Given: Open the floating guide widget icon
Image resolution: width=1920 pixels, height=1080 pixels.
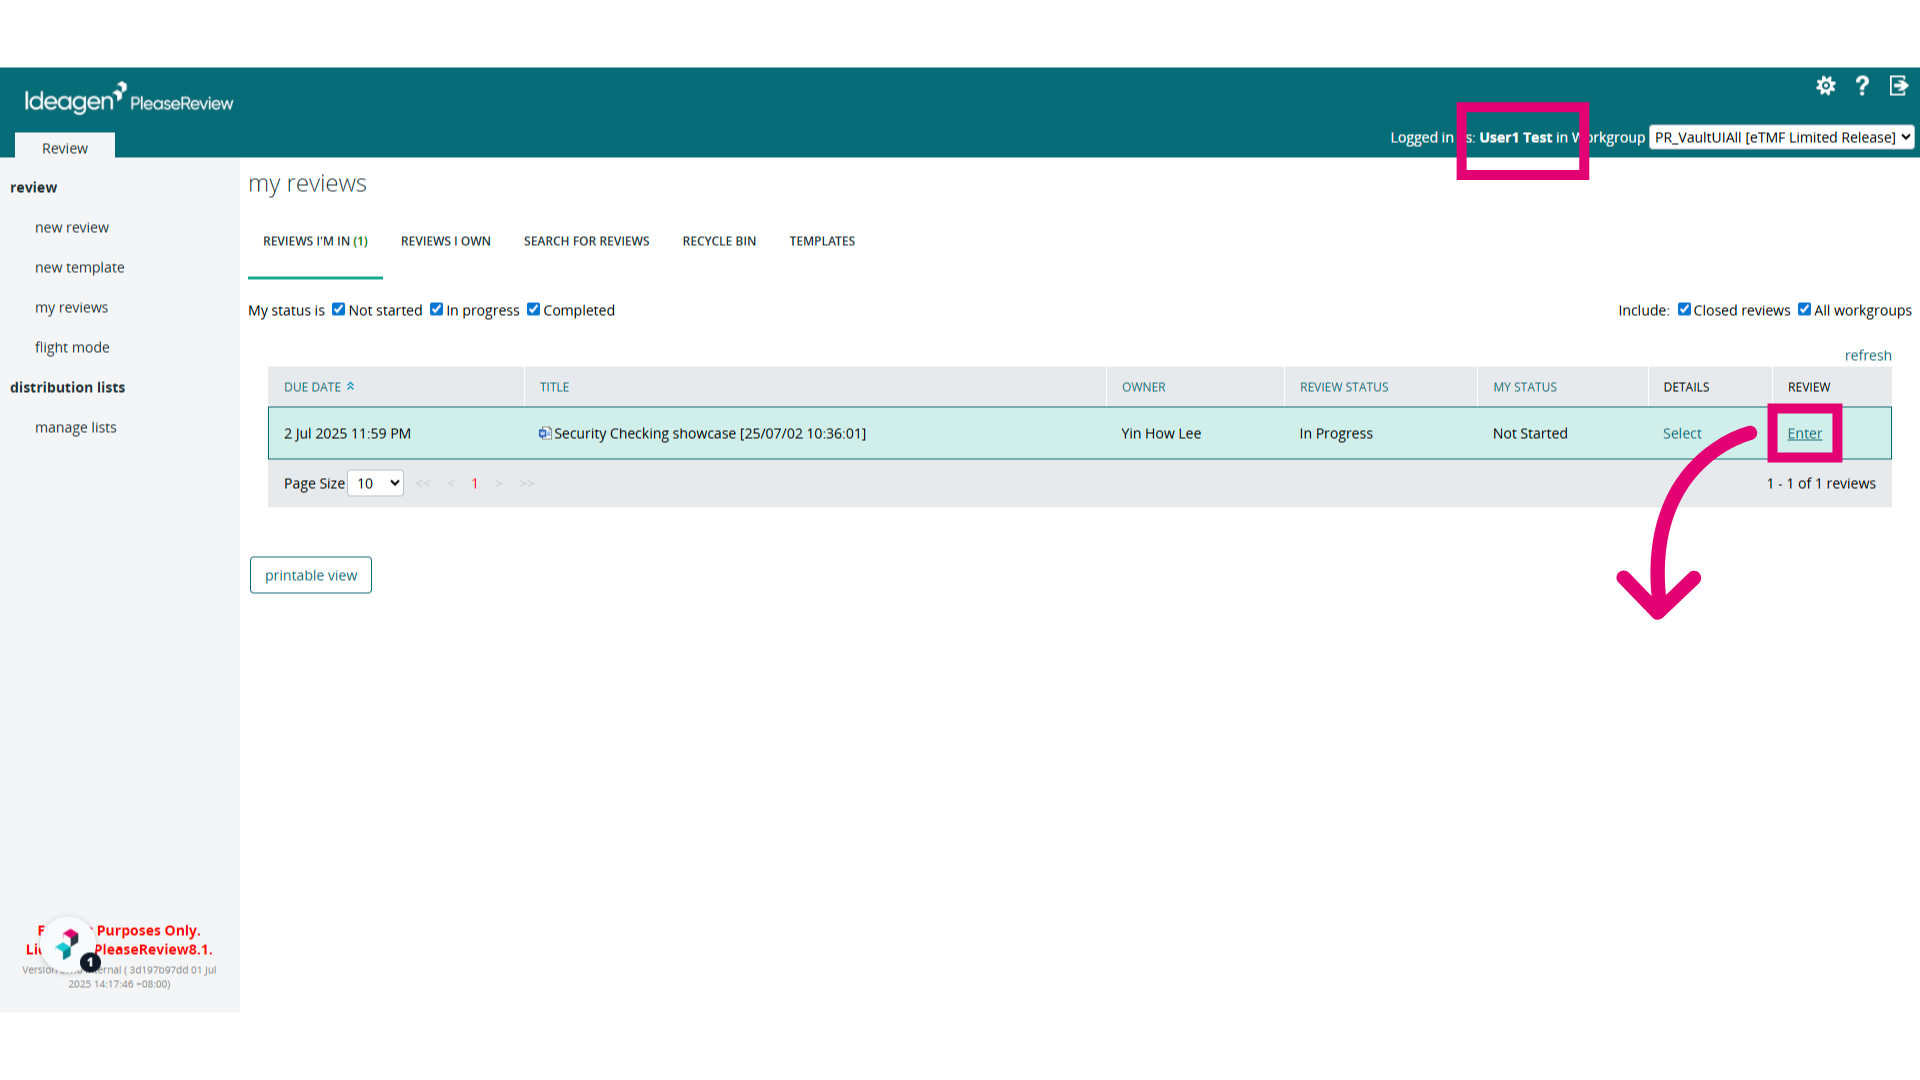Looking at the screenshot, I should coord(69,943).
